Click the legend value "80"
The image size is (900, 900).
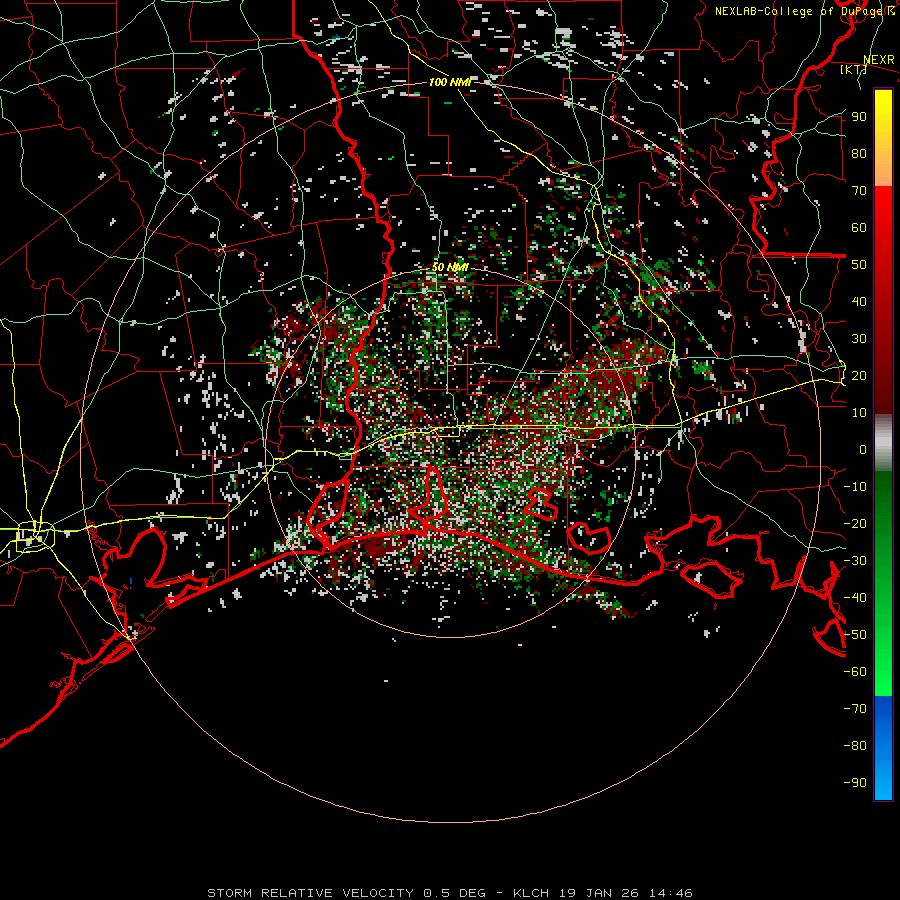coord(859,153)
